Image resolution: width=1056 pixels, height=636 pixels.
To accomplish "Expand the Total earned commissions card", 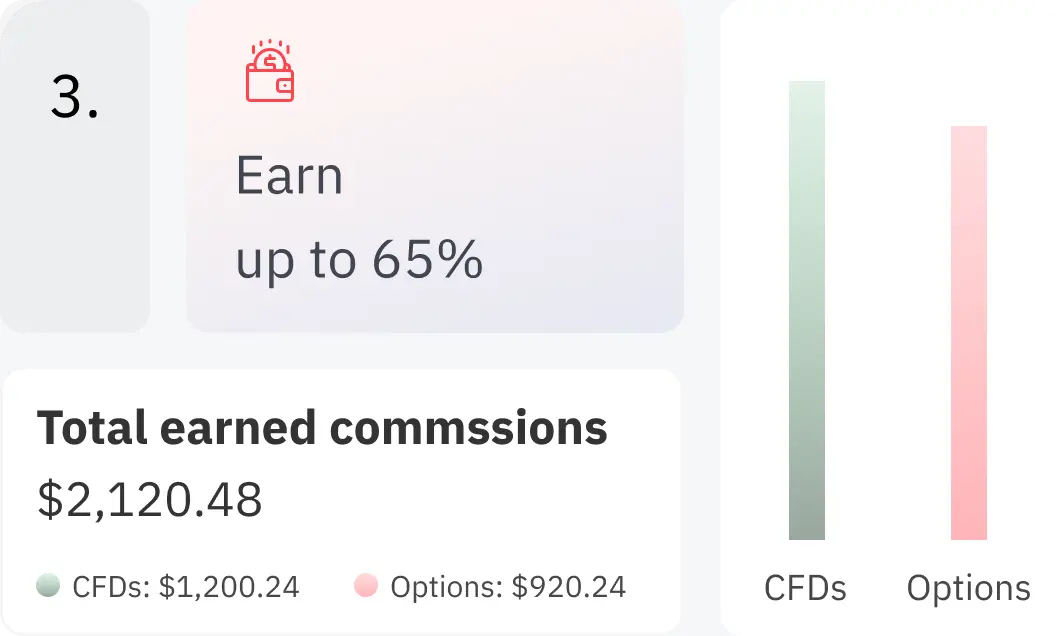I will click(x=341, y=500).
